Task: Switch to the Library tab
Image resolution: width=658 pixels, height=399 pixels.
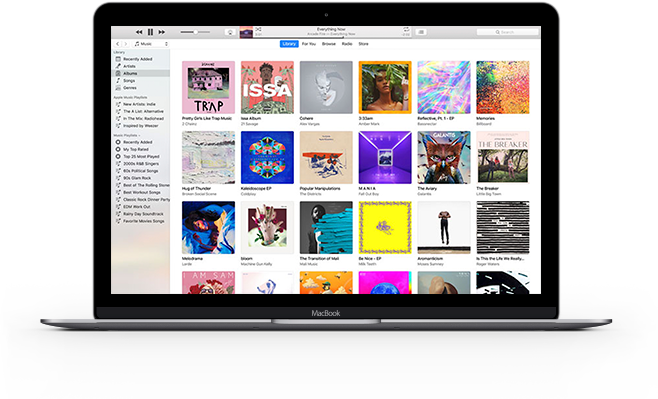Action: [289, 44]
